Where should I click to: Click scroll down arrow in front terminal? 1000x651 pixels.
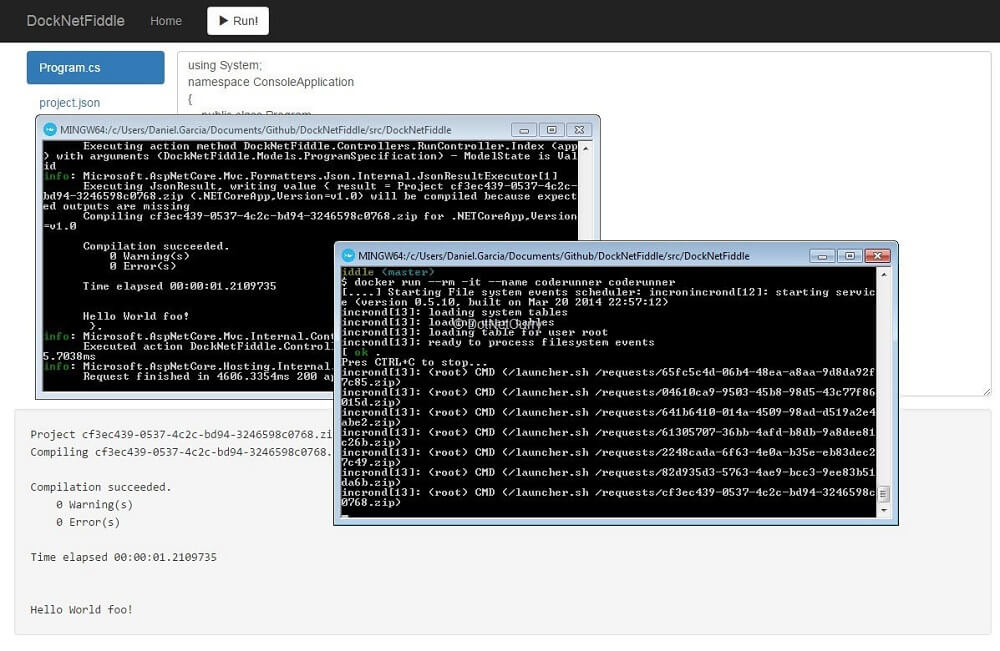tap(884, 510)
